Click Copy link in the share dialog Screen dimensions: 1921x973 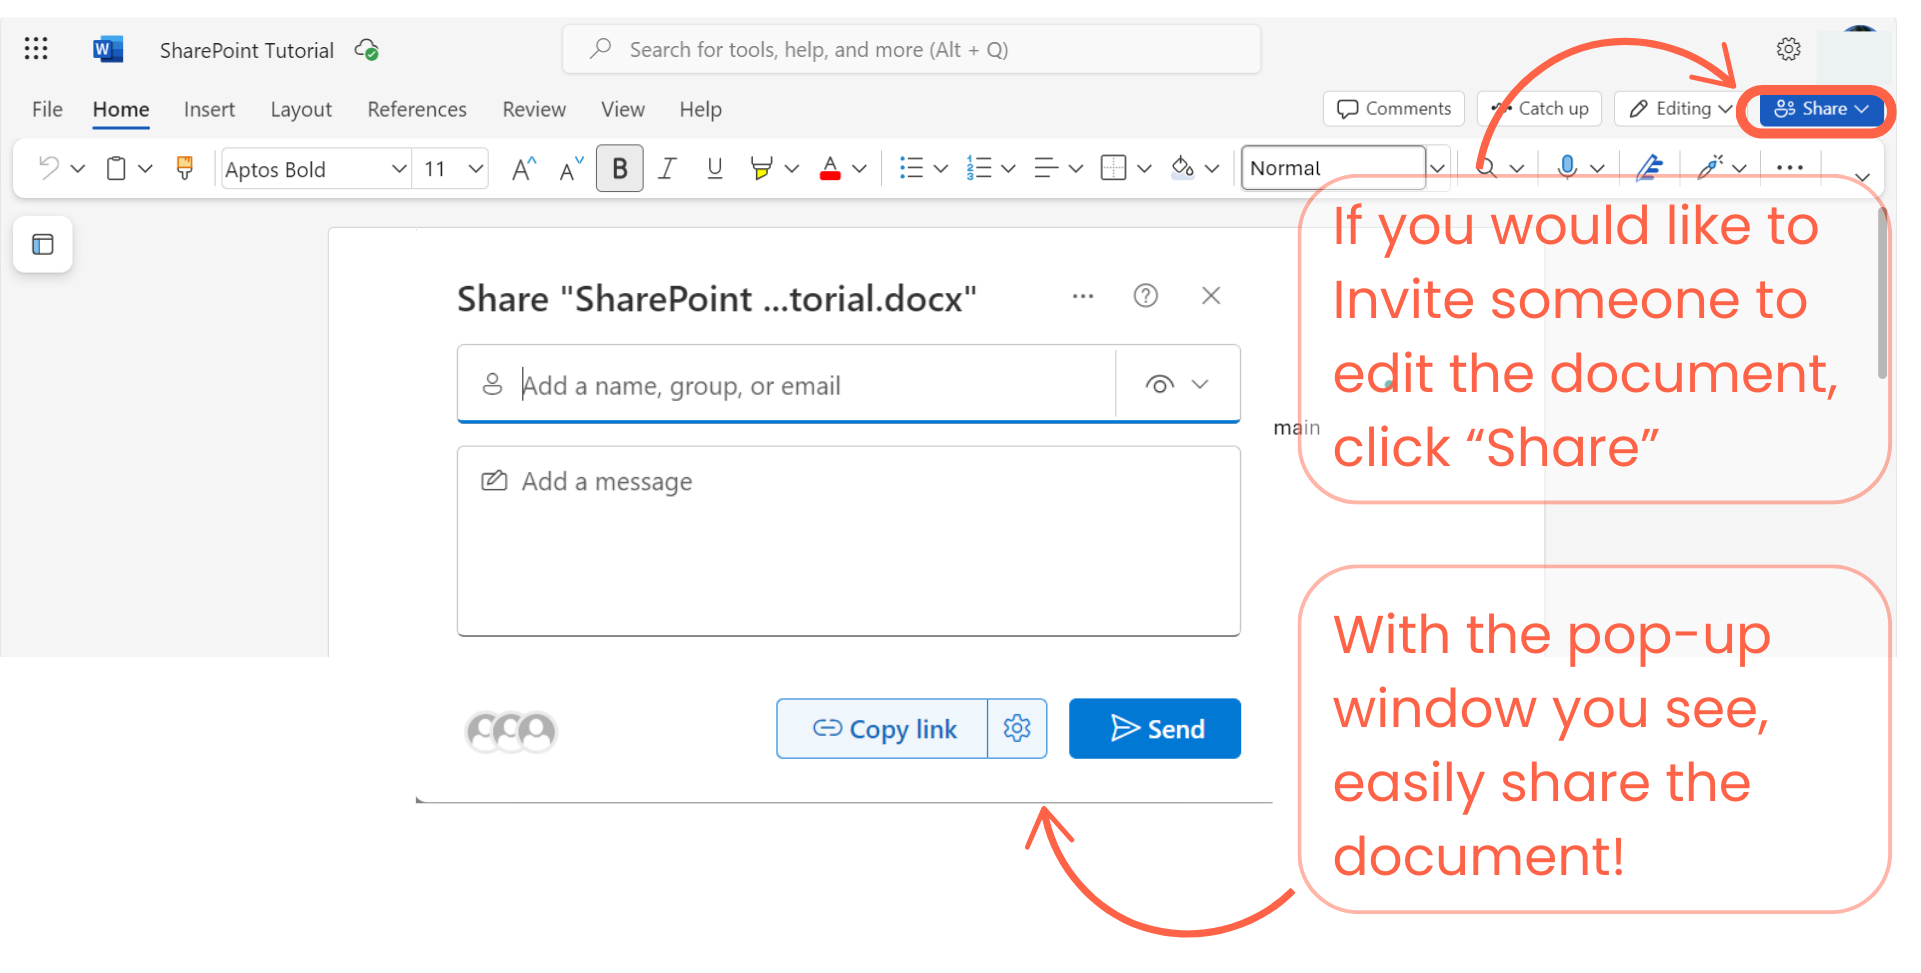pyautogui.click(x=884, y=728)
